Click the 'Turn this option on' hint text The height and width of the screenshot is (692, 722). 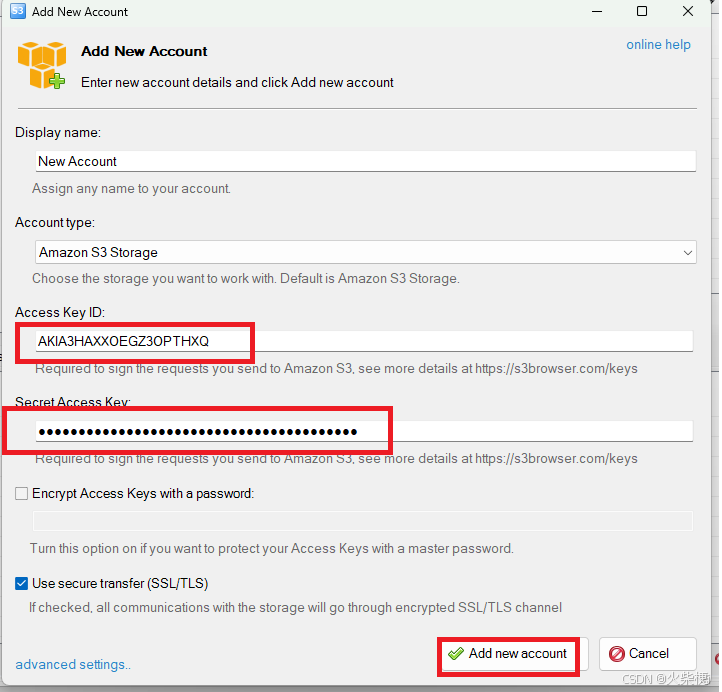click(x=271, y=548)
